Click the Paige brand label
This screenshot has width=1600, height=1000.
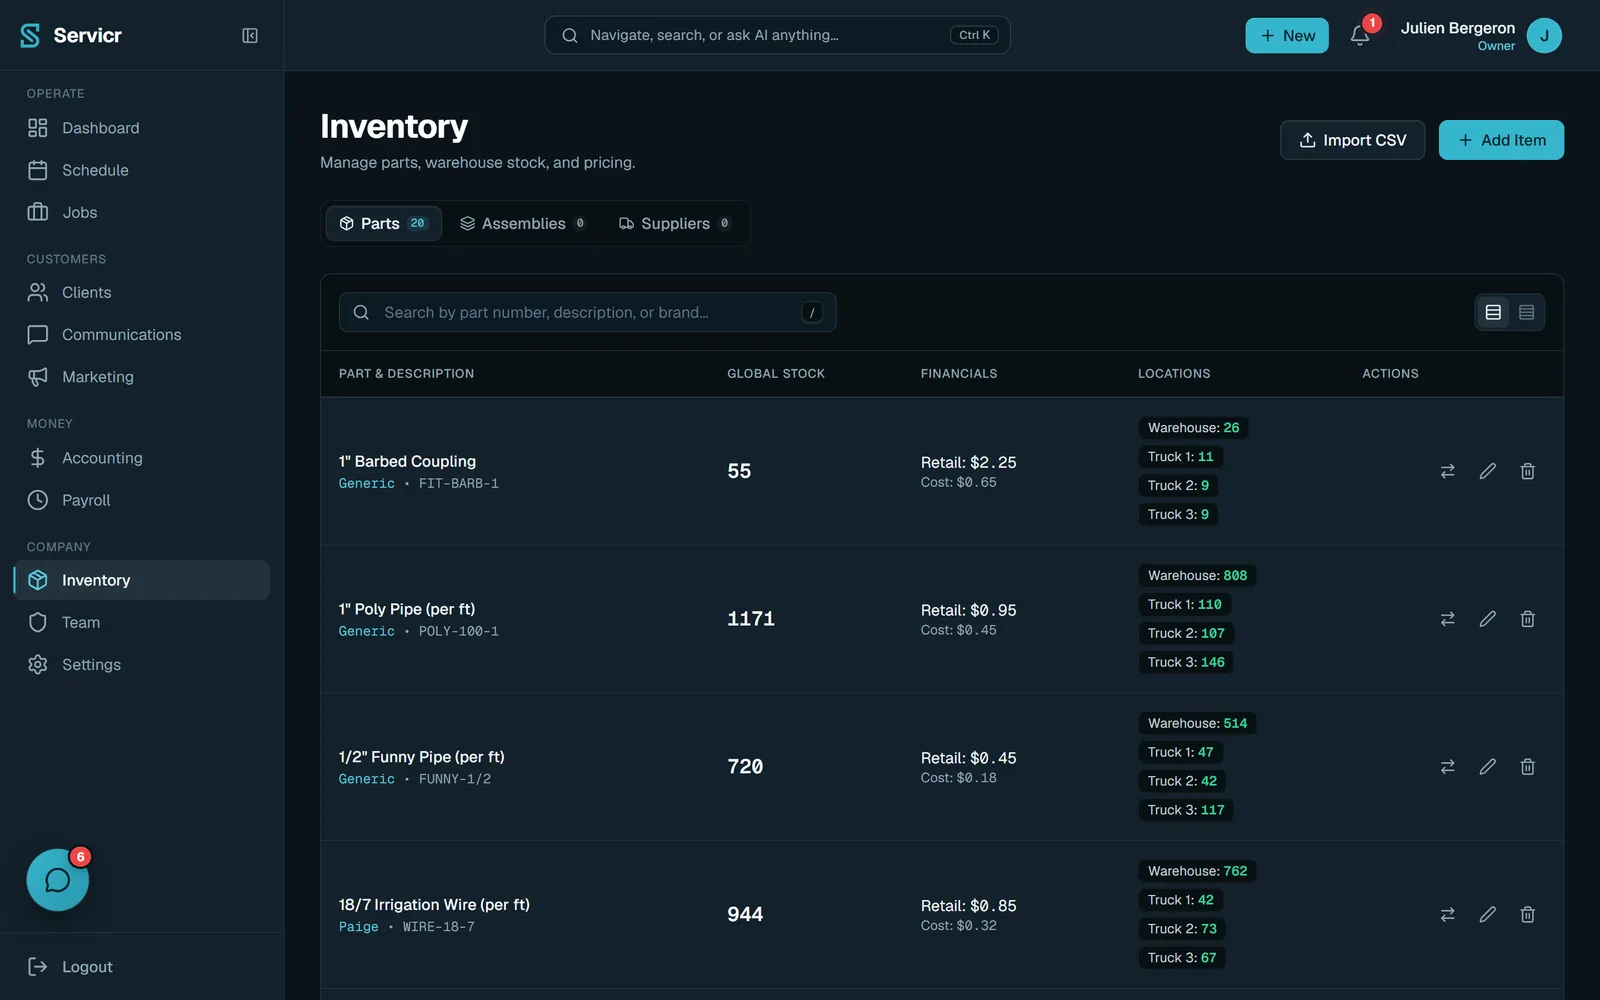click(358, 927)
